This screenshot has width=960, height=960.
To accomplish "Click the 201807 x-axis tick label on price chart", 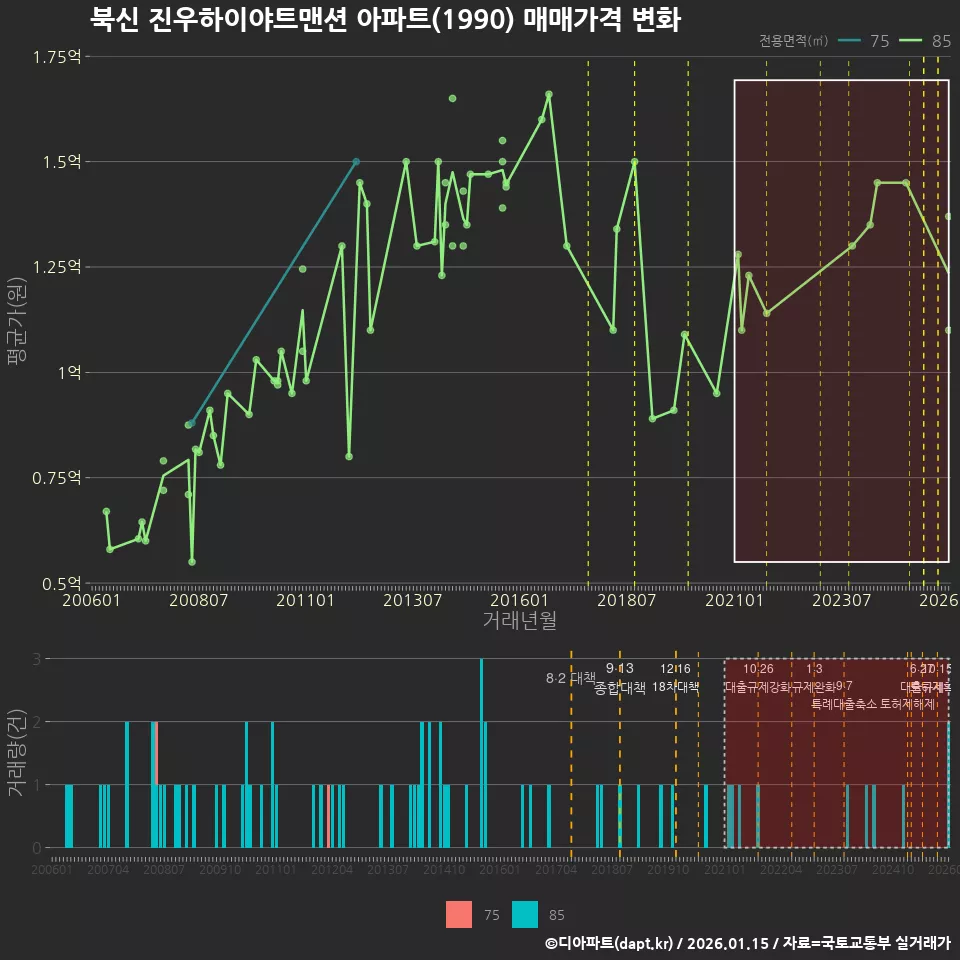I will coord(626,600).
